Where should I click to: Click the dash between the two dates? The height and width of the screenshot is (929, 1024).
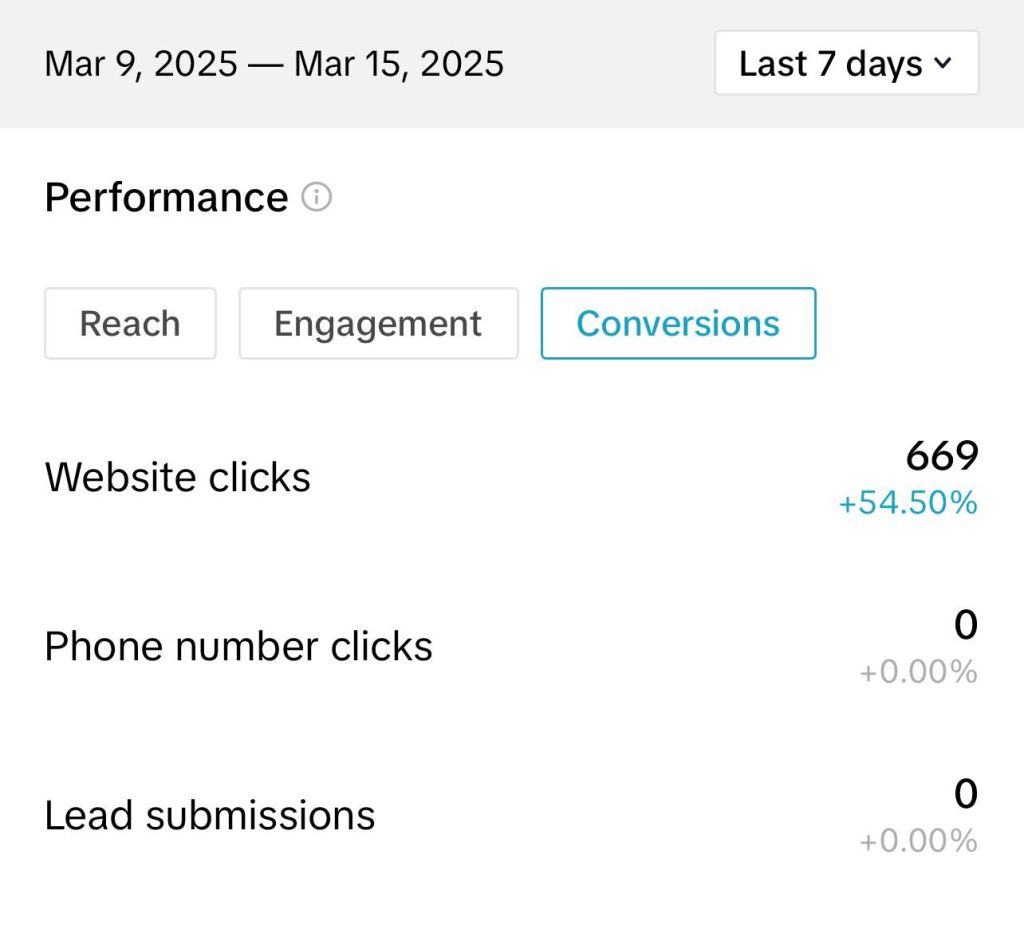pos(266,64)
